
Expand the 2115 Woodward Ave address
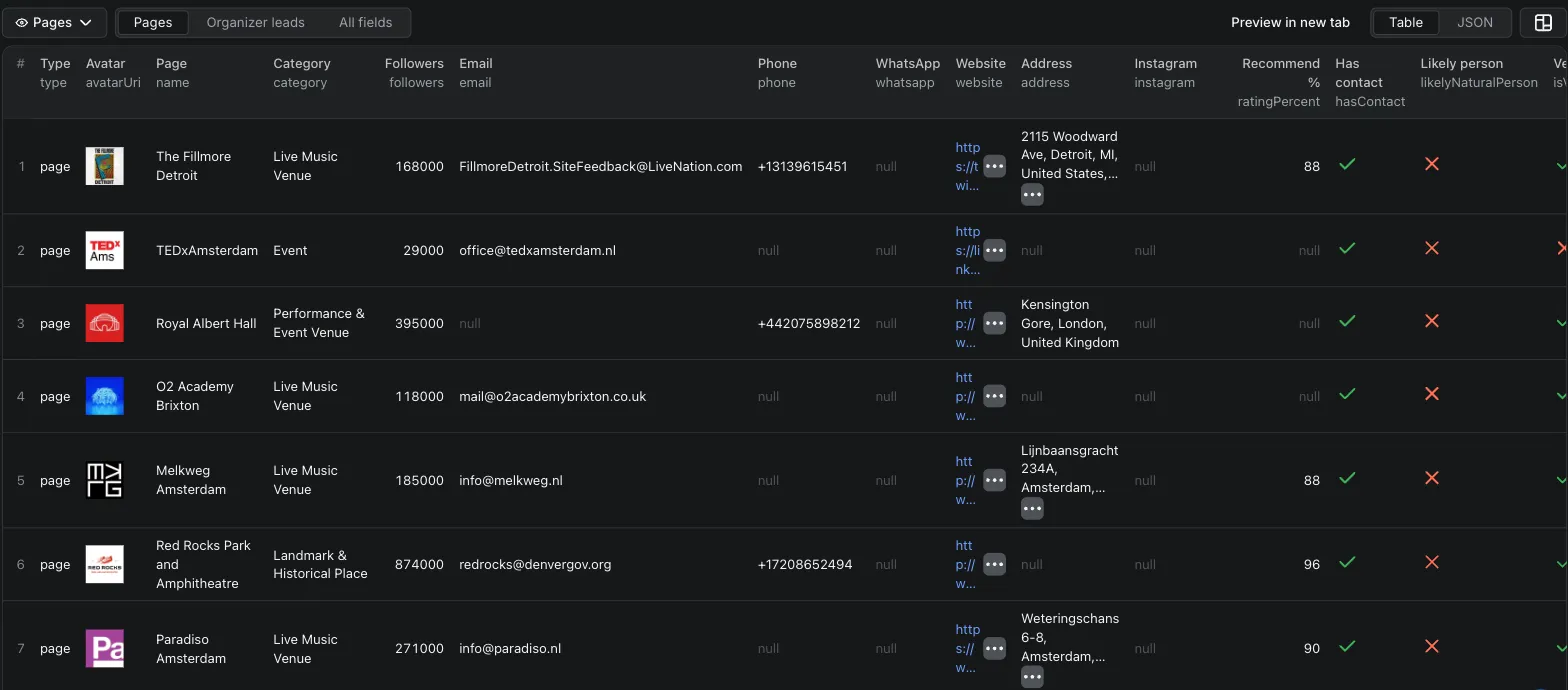1032,194
